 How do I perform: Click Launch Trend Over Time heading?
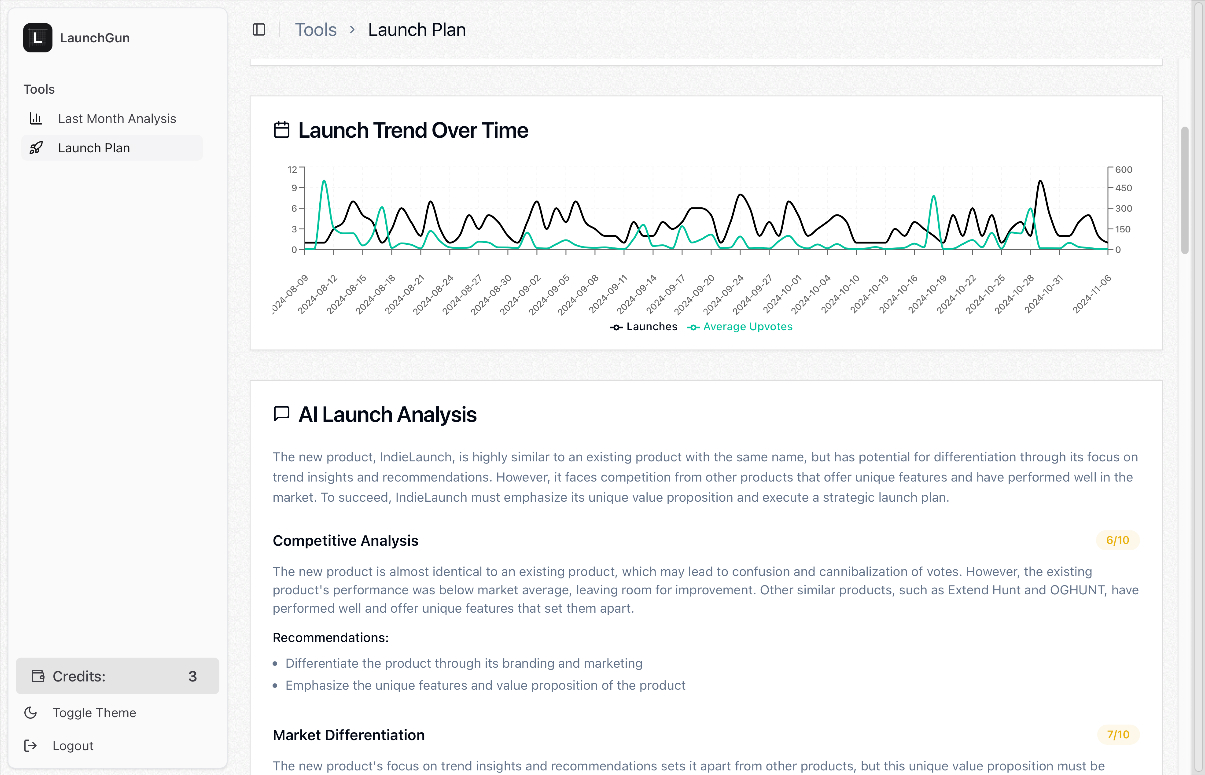click(x=413, y=130)
